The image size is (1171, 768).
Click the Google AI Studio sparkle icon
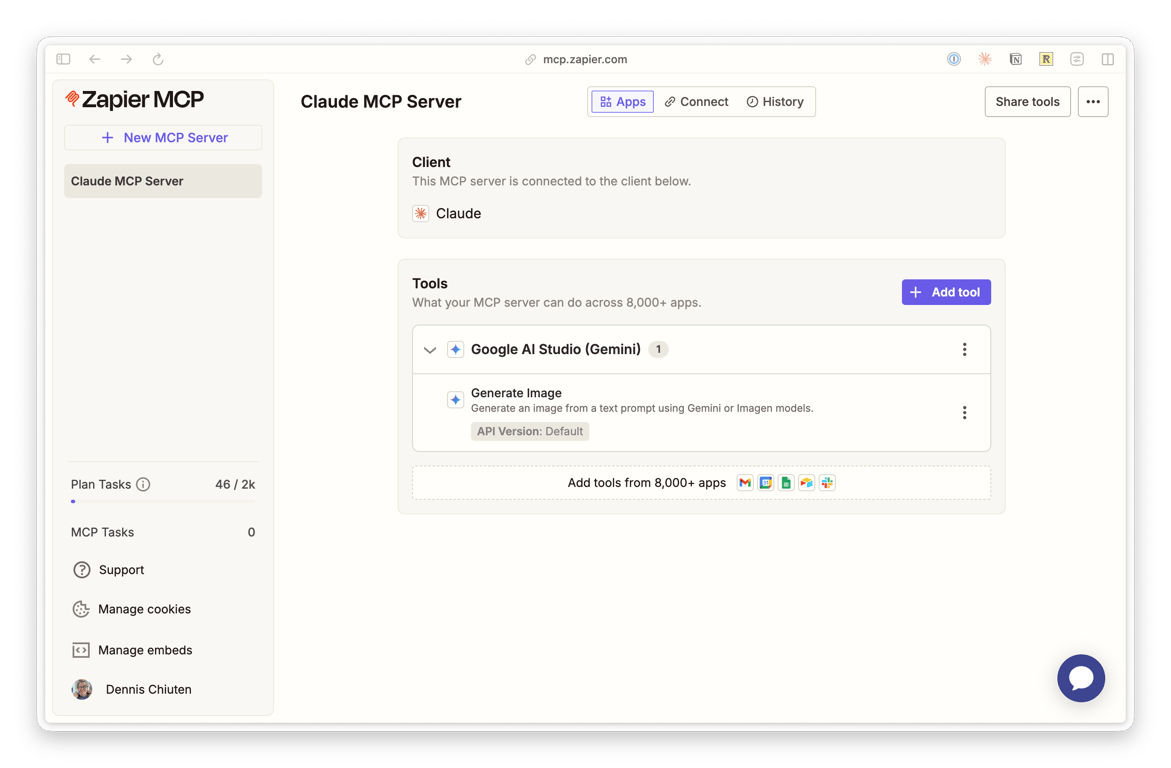pos(456,350)
